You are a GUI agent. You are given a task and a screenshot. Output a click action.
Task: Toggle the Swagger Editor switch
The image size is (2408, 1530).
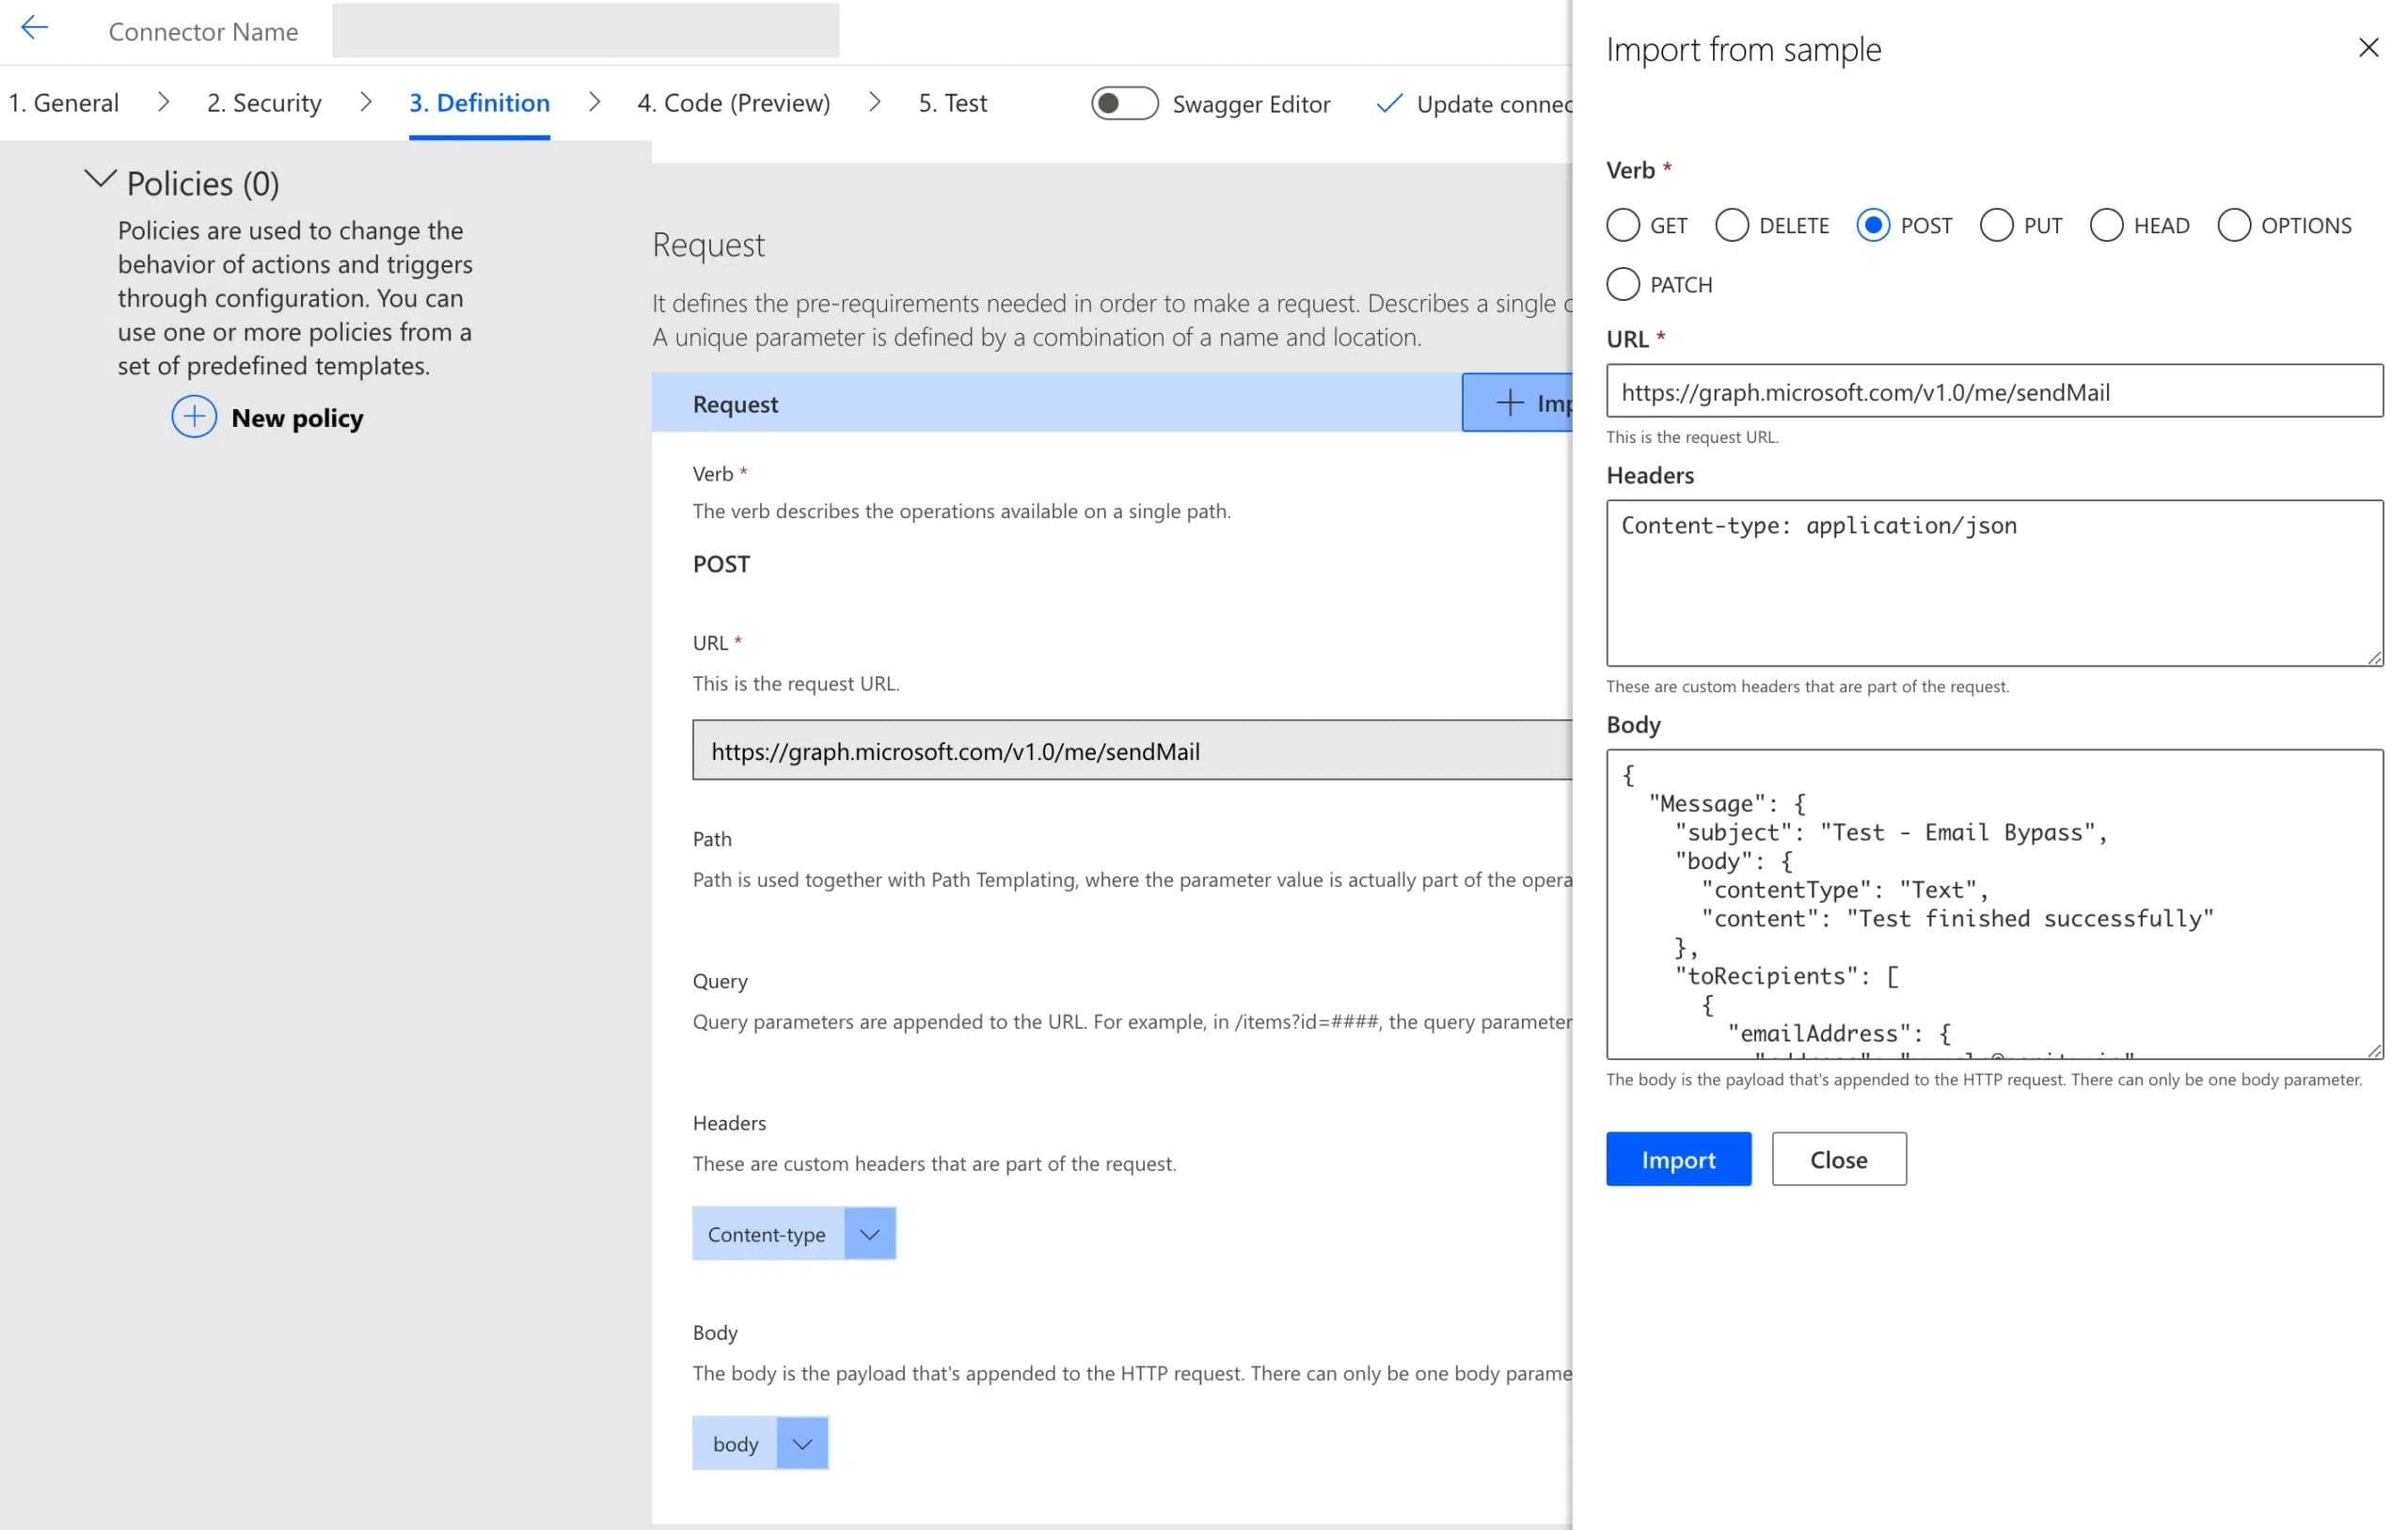[1123, 104]
